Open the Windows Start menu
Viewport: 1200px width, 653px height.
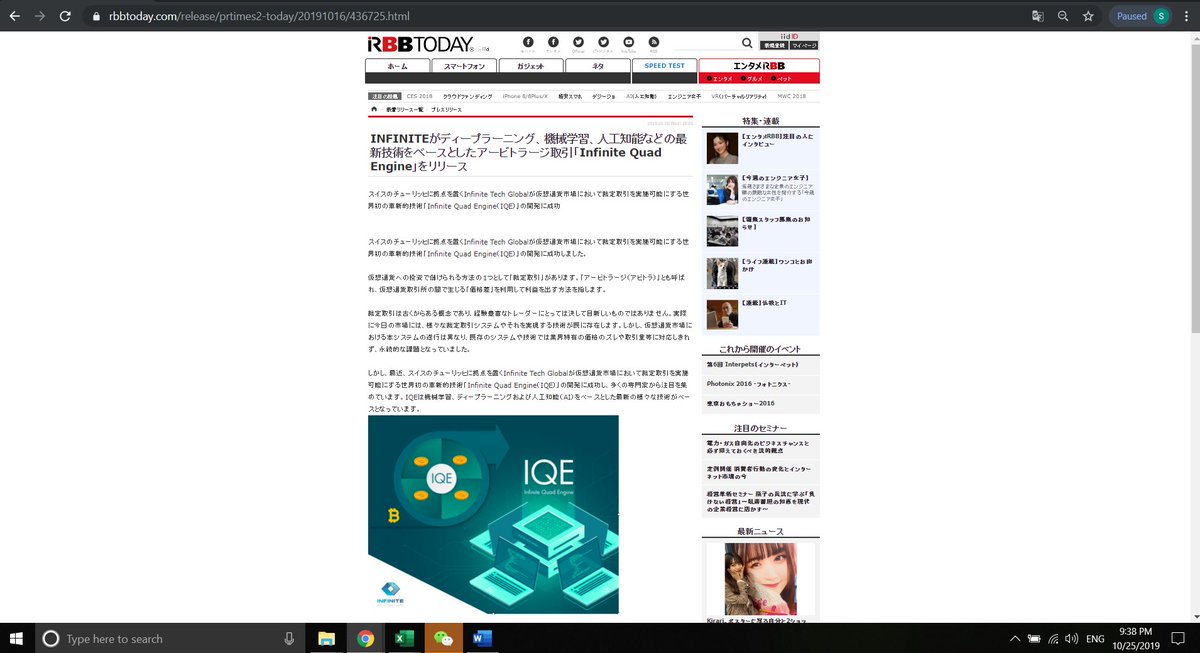(17, 638)
